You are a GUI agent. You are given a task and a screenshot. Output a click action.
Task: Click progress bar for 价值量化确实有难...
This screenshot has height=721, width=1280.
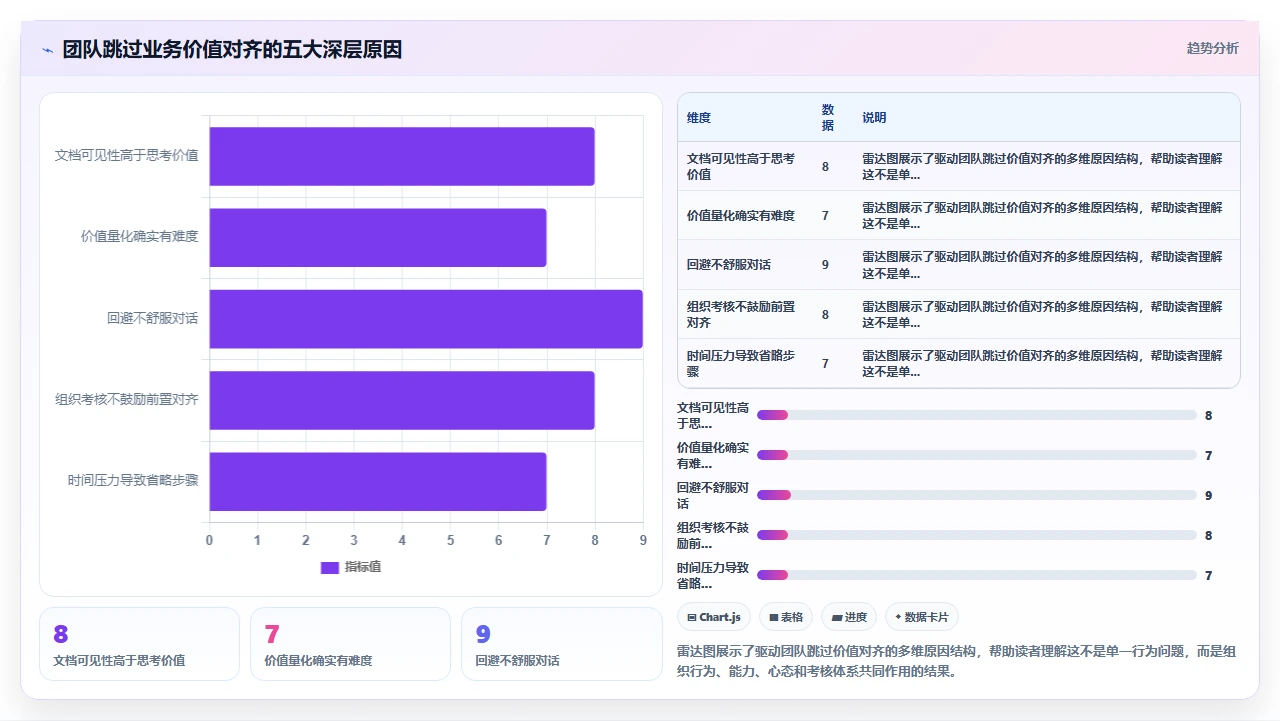click(977, 455)
